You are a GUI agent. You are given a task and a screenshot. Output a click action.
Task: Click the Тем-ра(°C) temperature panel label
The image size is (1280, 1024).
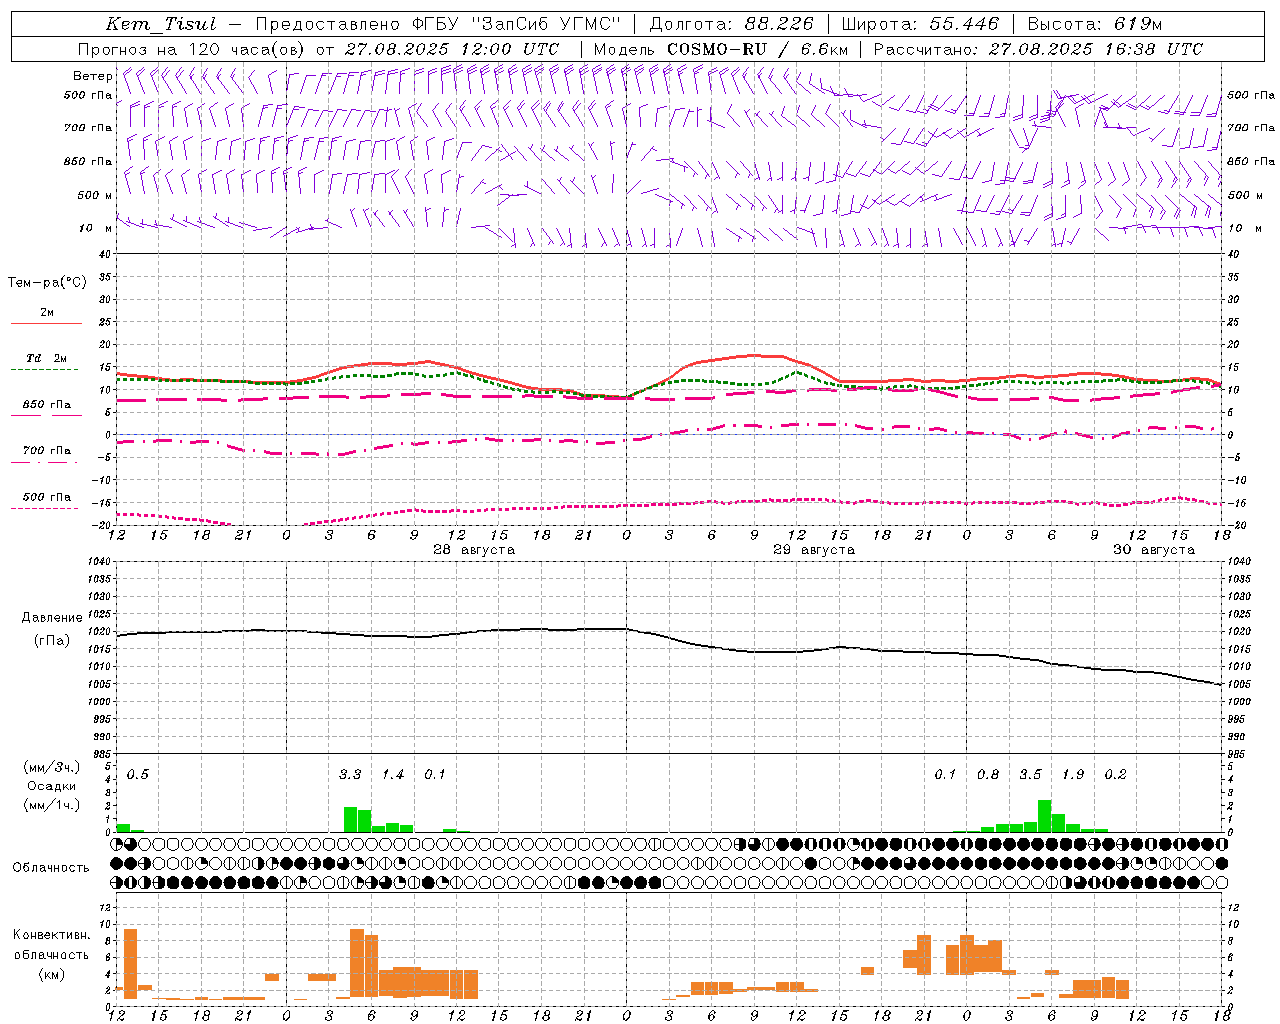(47, 283)
